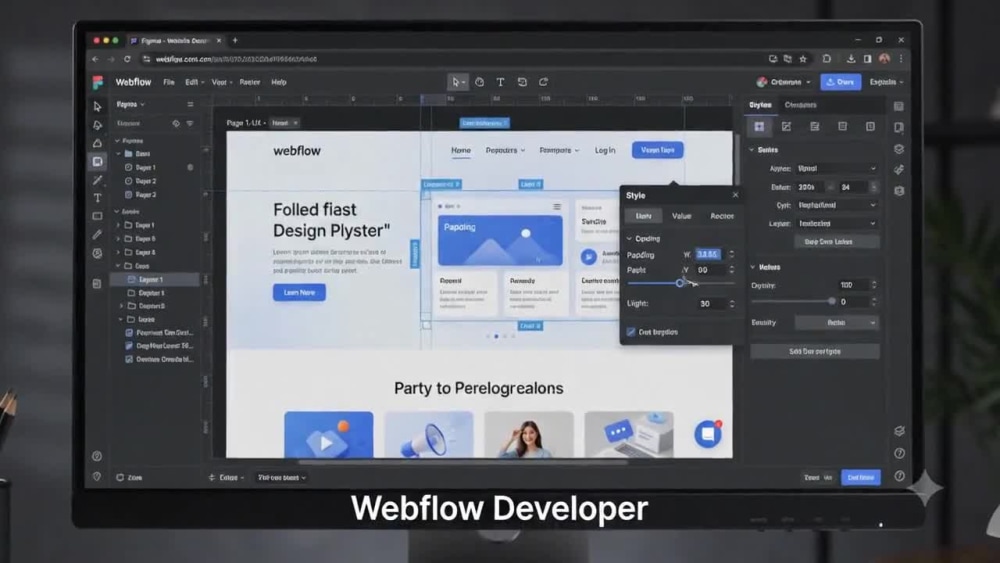Click the active grid layout icon in Styles panel

coord(759,126)
